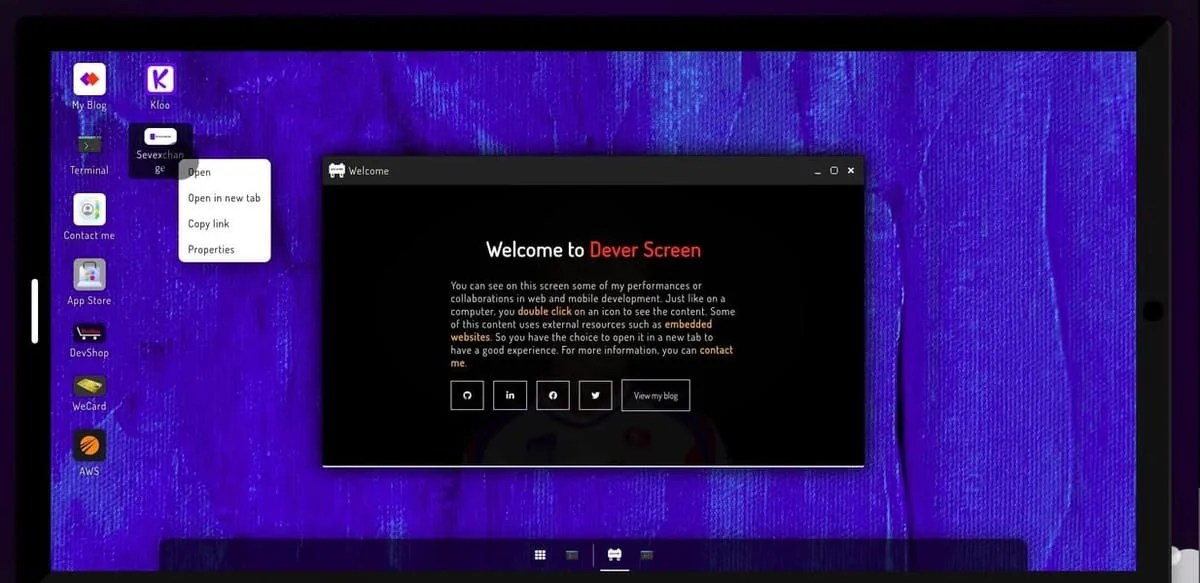Click the GitHub social button

click(x=467, y=395)
